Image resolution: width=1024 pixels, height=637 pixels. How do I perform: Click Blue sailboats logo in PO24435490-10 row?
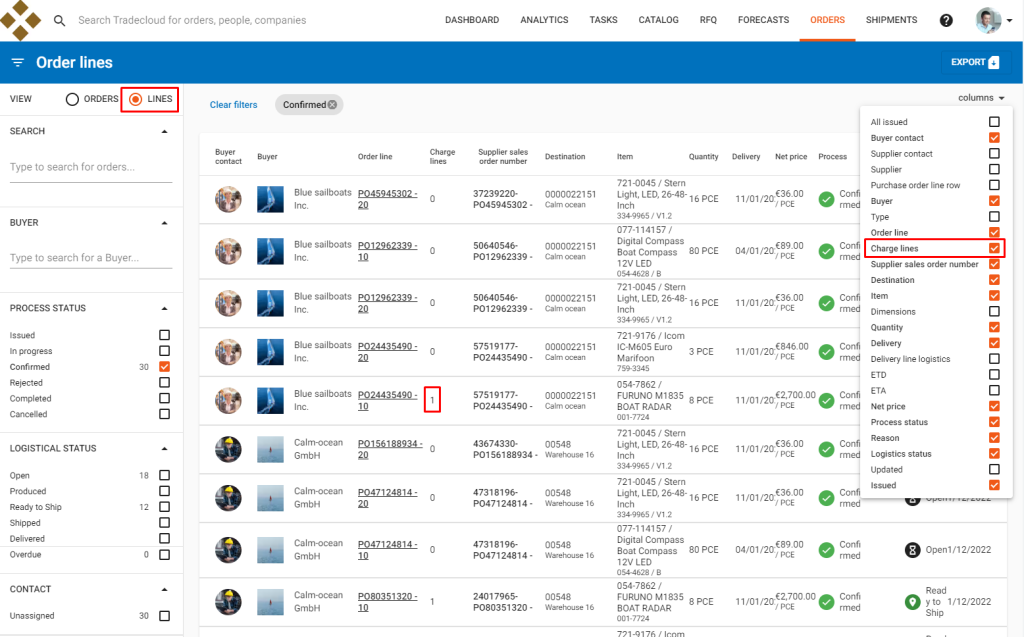click(270, 400)
